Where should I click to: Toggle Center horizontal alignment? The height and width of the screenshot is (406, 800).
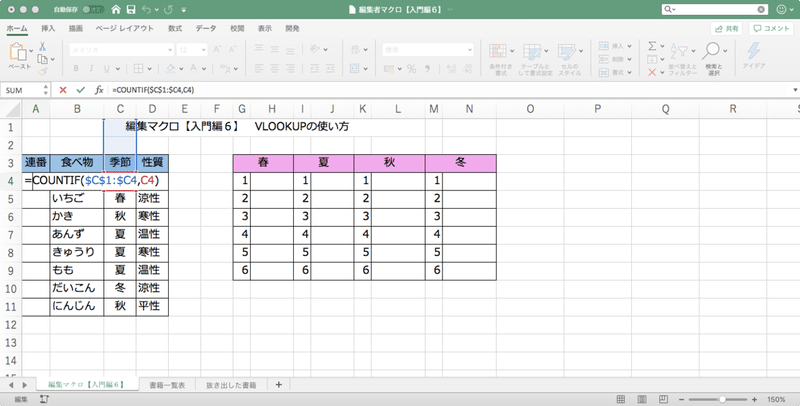tap(274, 68)
